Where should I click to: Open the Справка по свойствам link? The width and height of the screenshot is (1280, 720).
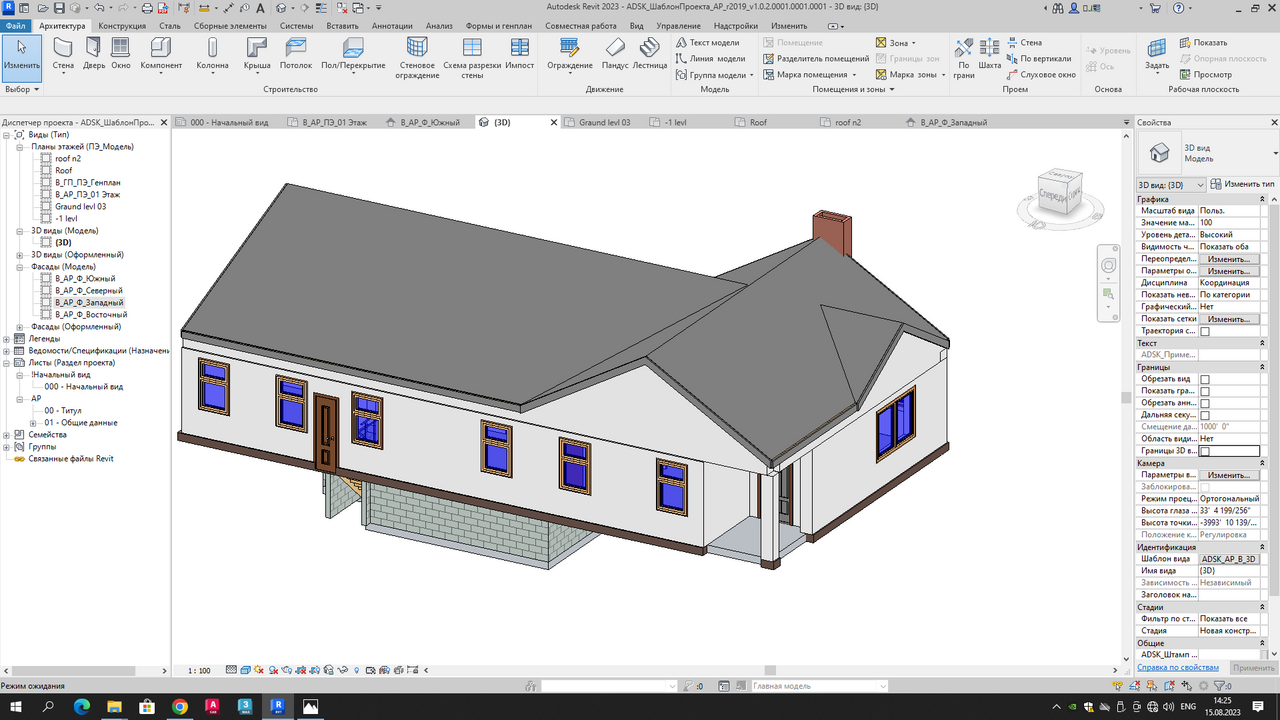tap(1179, 667)
